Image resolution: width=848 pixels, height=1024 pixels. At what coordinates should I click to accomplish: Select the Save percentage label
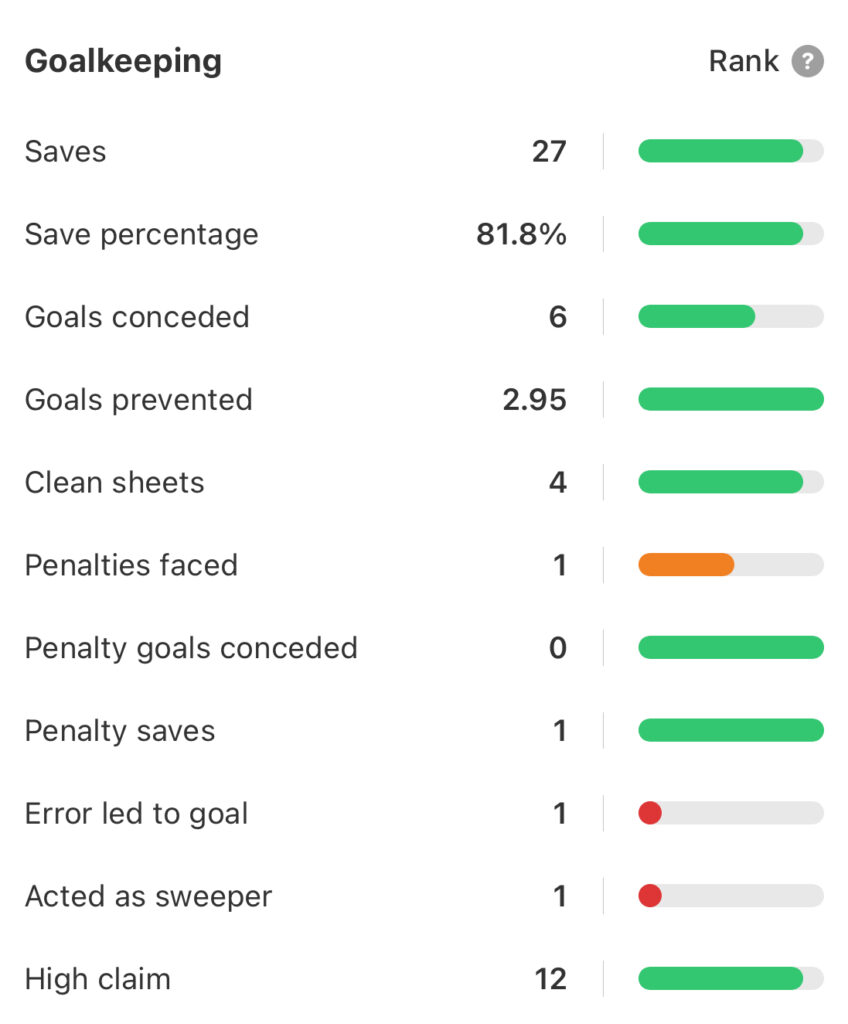pos(141,235)
